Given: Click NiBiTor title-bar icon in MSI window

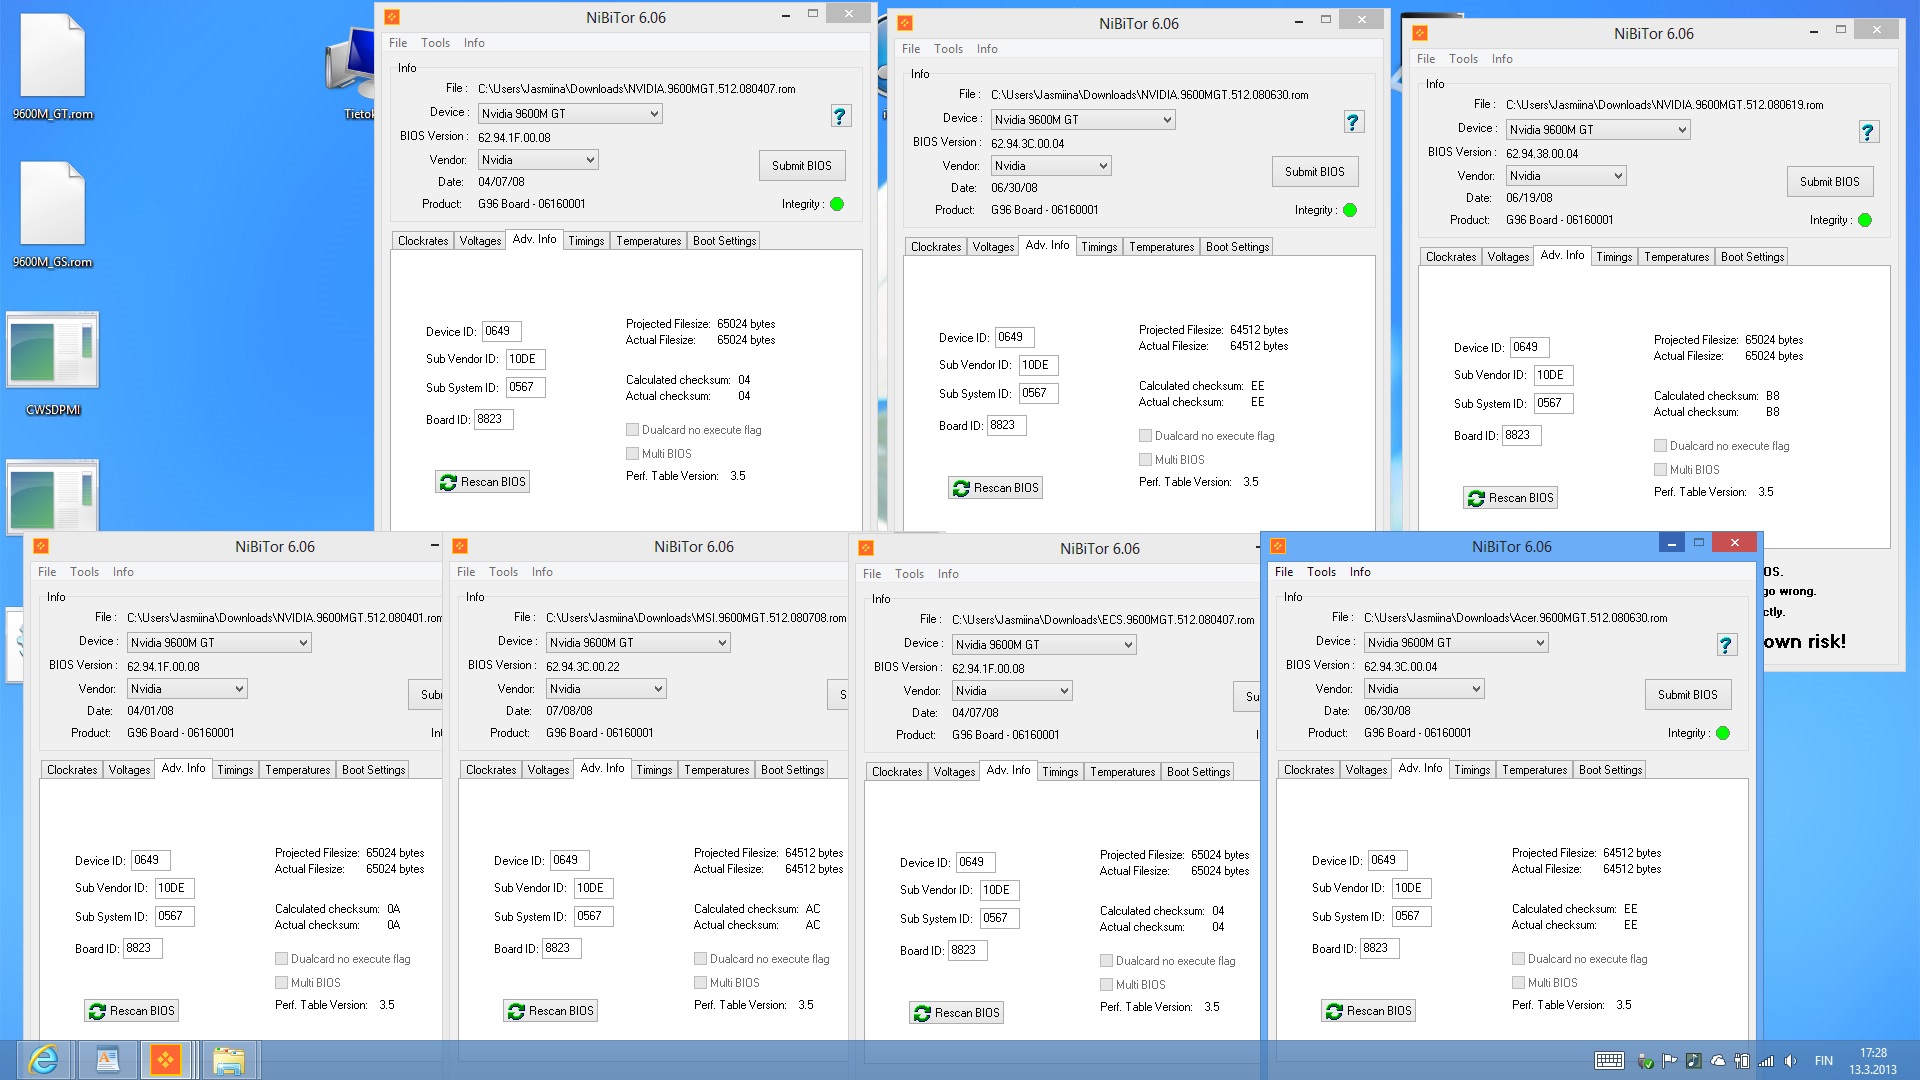Looking at the screenshot, I should click(x=460, y=546).
